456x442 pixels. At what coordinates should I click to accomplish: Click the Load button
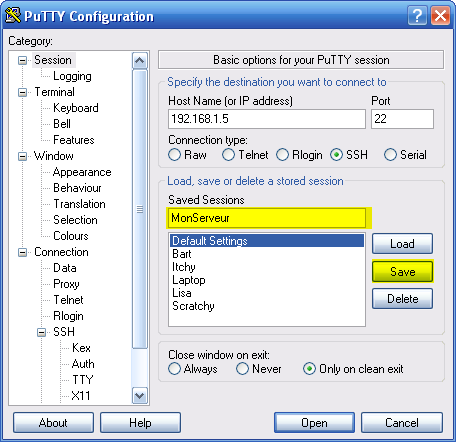[x=402, y=244]
